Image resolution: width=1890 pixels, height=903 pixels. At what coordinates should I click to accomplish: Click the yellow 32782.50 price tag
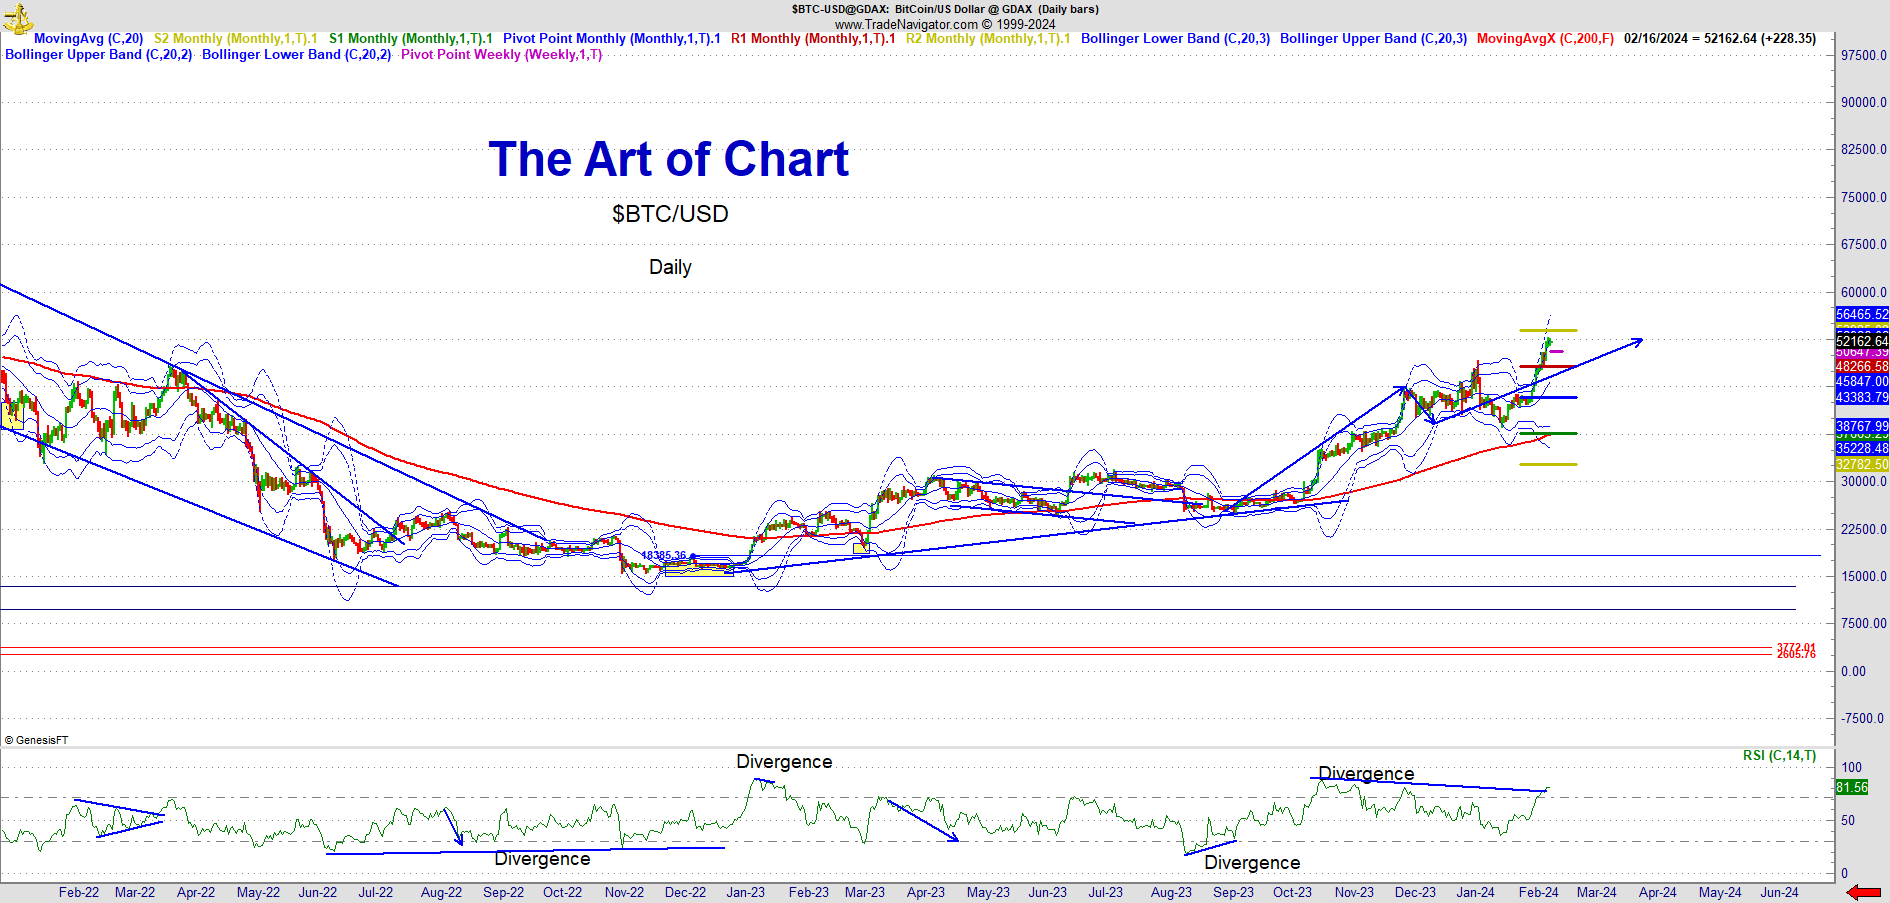[x=1862, y=465]
